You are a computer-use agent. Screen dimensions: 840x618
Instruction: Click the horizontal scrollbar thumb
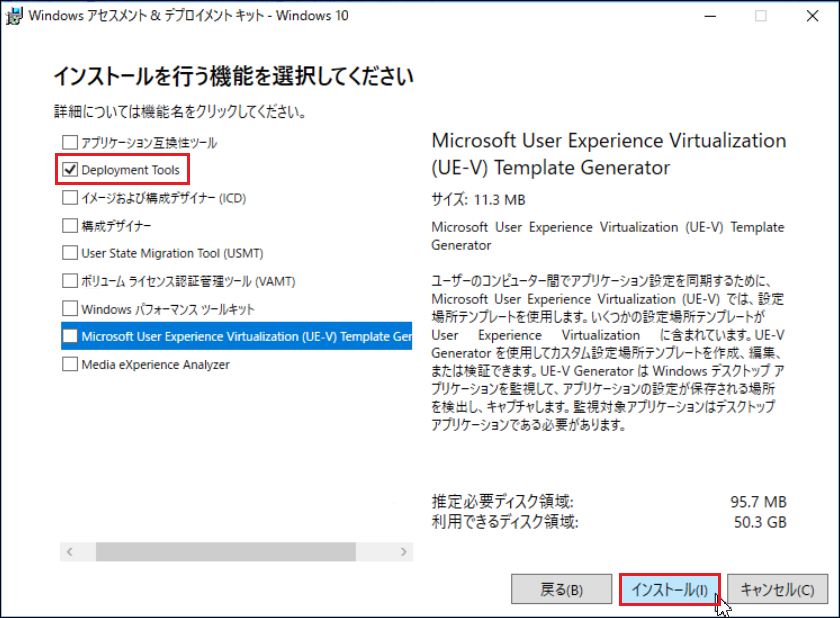(x=226, y=552)
